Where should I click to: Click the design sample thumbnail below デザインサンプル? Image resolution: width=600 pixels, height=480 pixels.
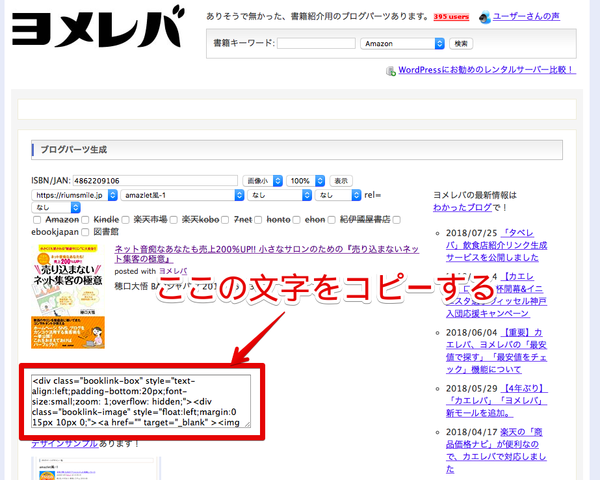click(96, 468)
